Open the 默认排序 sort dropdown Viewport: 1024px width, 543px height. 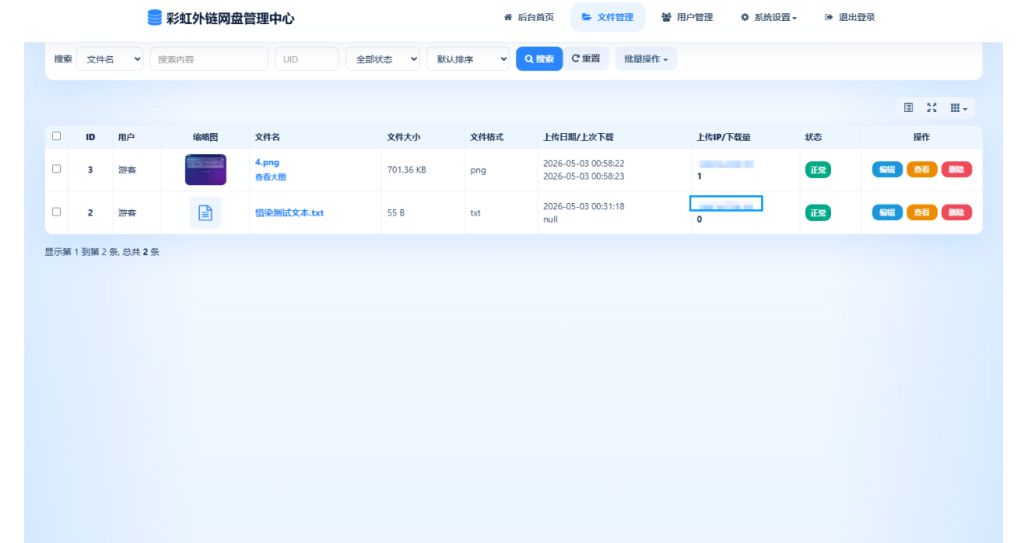468,59
